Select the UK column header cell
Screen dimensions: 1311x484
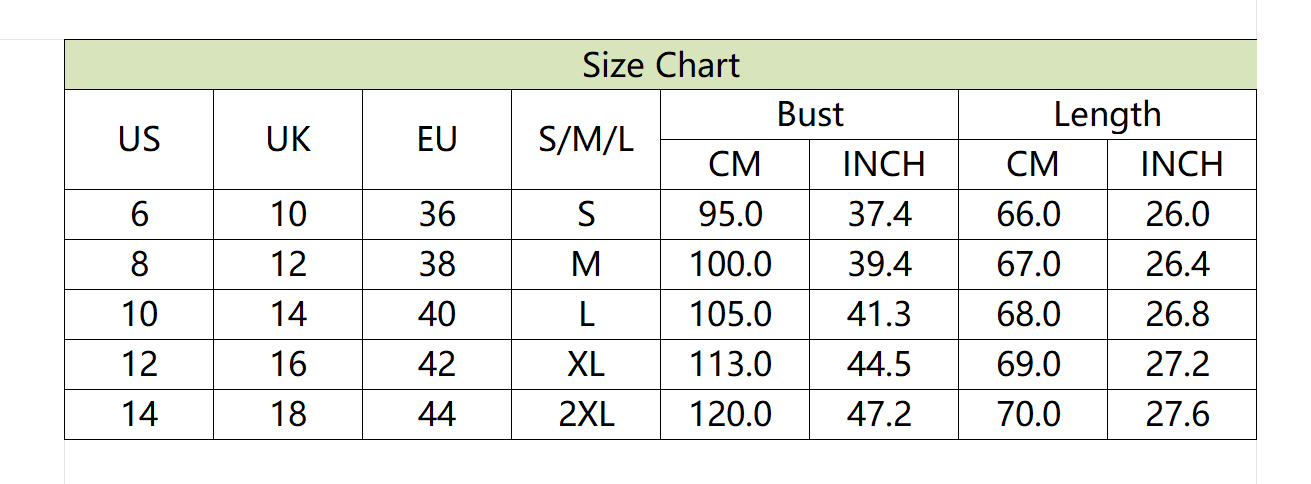point(288,139)
